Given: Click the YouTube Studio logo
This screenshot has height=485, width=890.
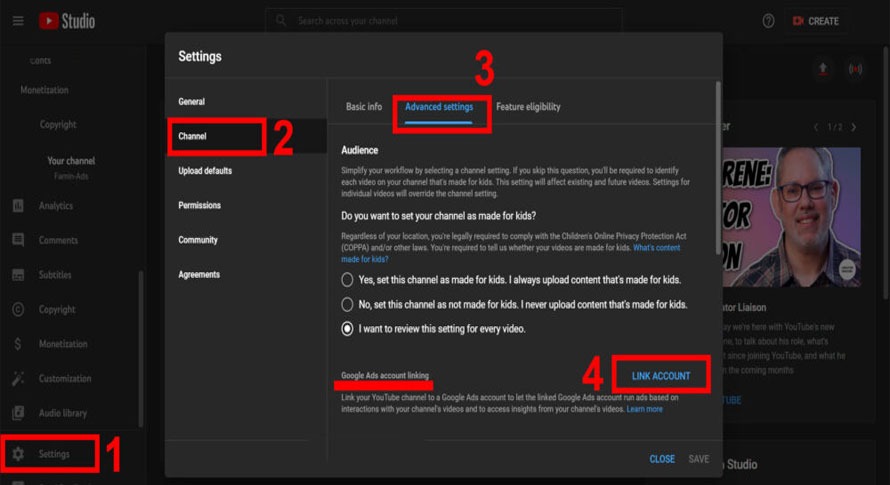Looking at the screenshot, I should [x=67, y=21].
